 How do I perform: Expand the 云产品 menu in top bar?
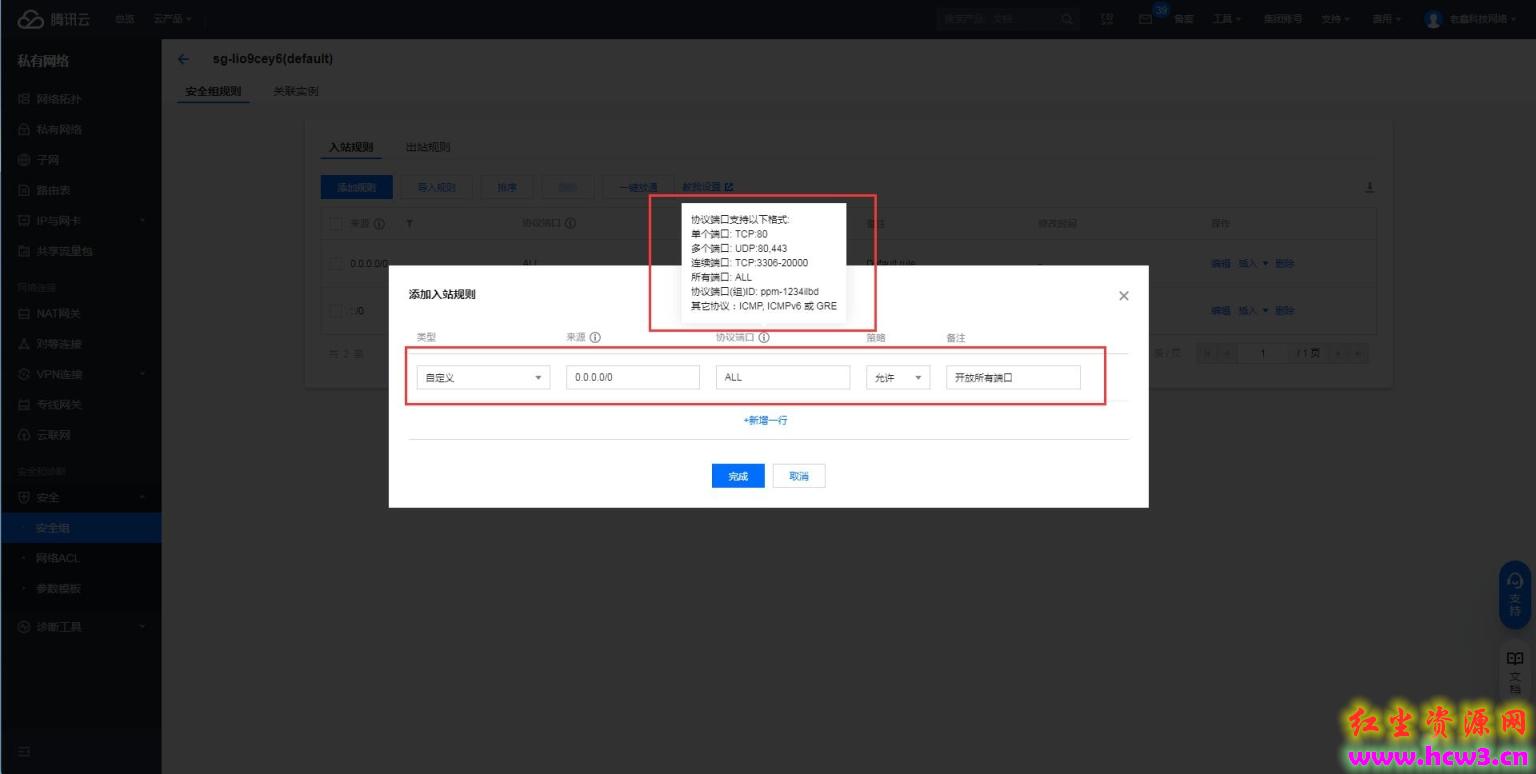[x=172, y=19]
